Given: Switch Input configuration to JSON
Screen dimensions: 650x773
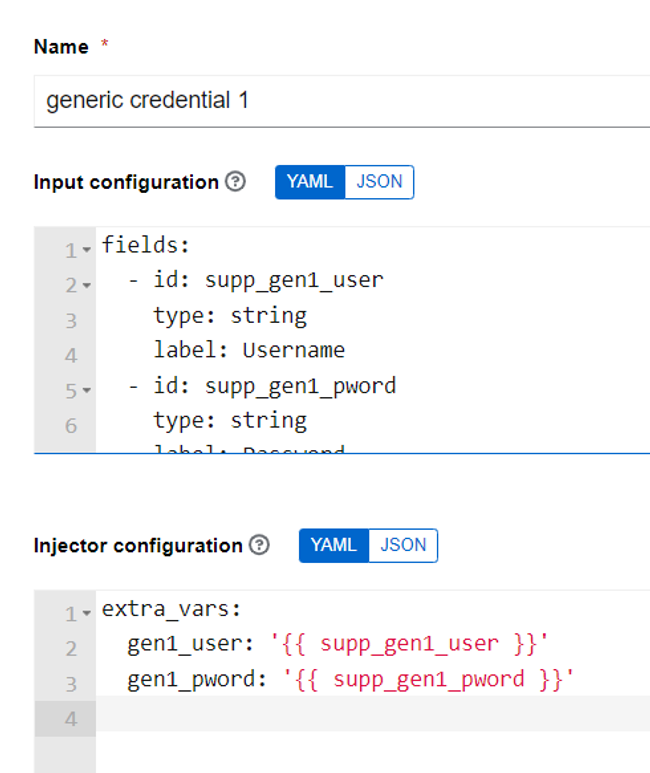Looking at the screenshot, I should [379, 182].
